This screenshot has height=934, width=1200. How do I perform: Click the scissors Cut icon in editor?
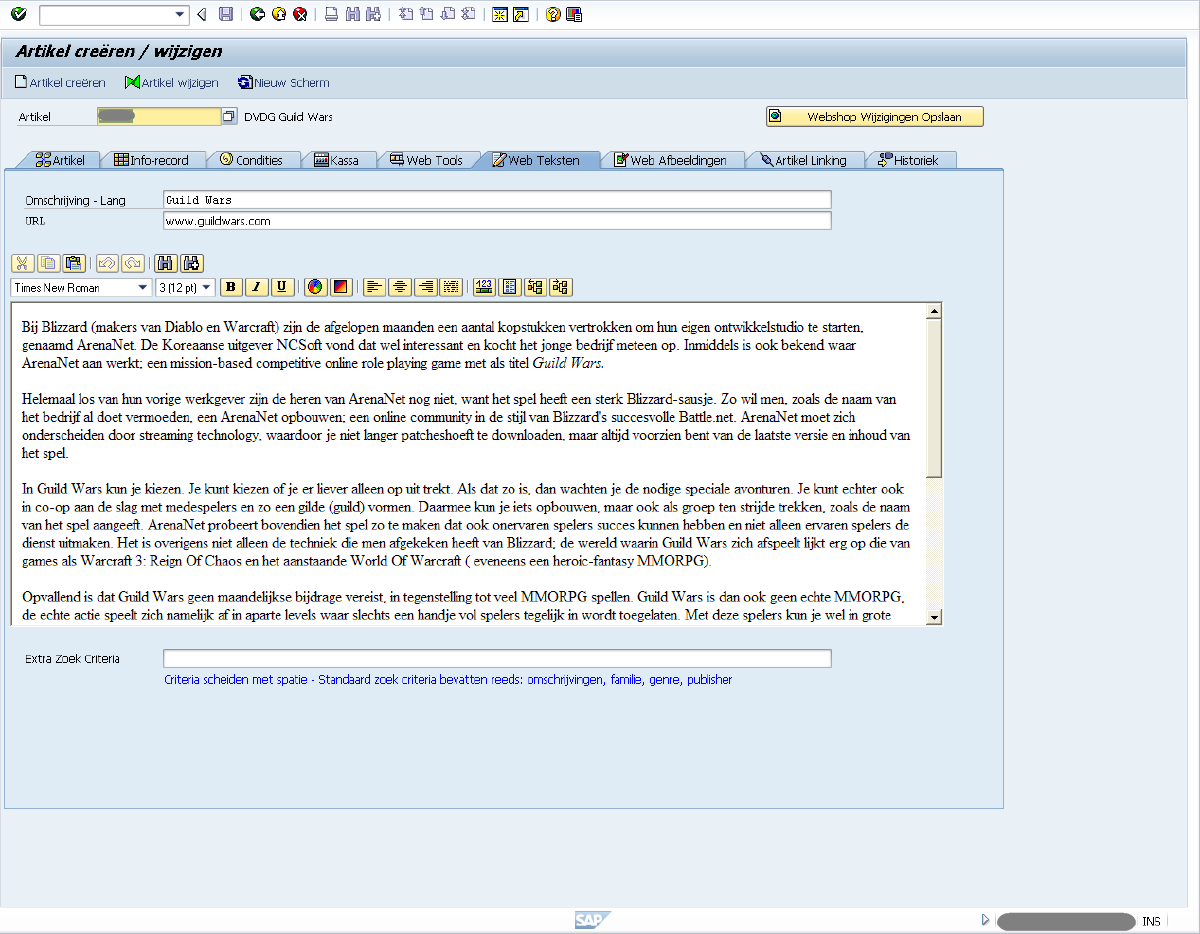tap(22, 263)
